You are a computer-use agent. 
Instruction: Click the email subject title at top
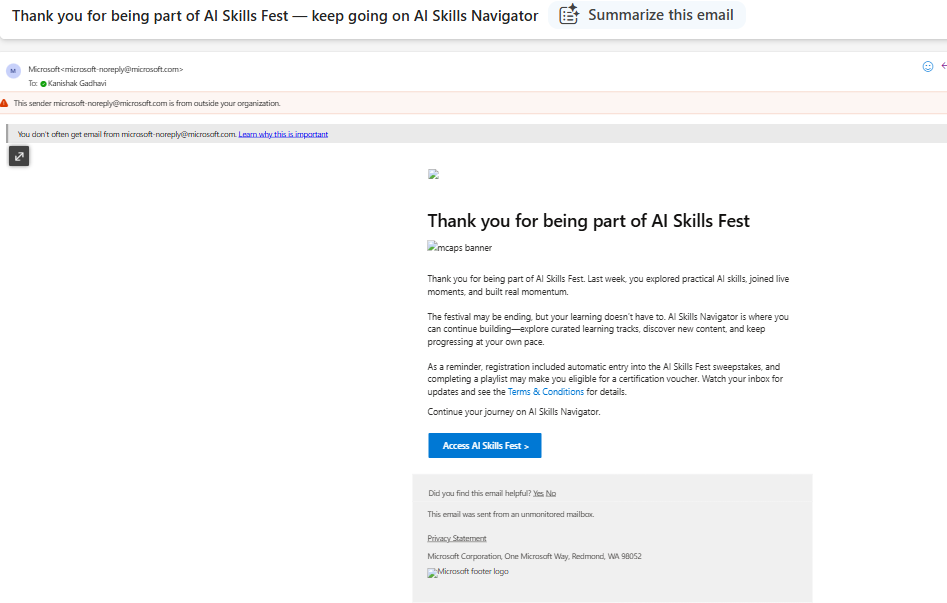click(x=275, y=16)
